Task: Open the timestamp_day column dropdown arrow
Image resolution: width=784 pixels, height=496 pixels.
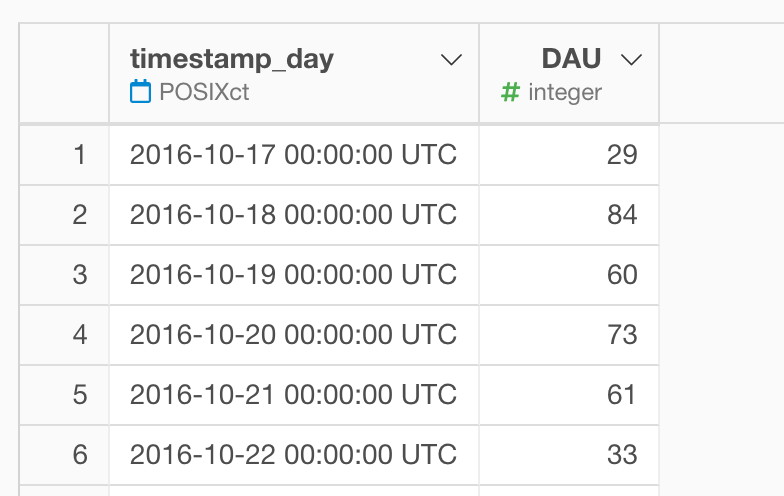Action: pyautogui.click(x=451, y=60)
